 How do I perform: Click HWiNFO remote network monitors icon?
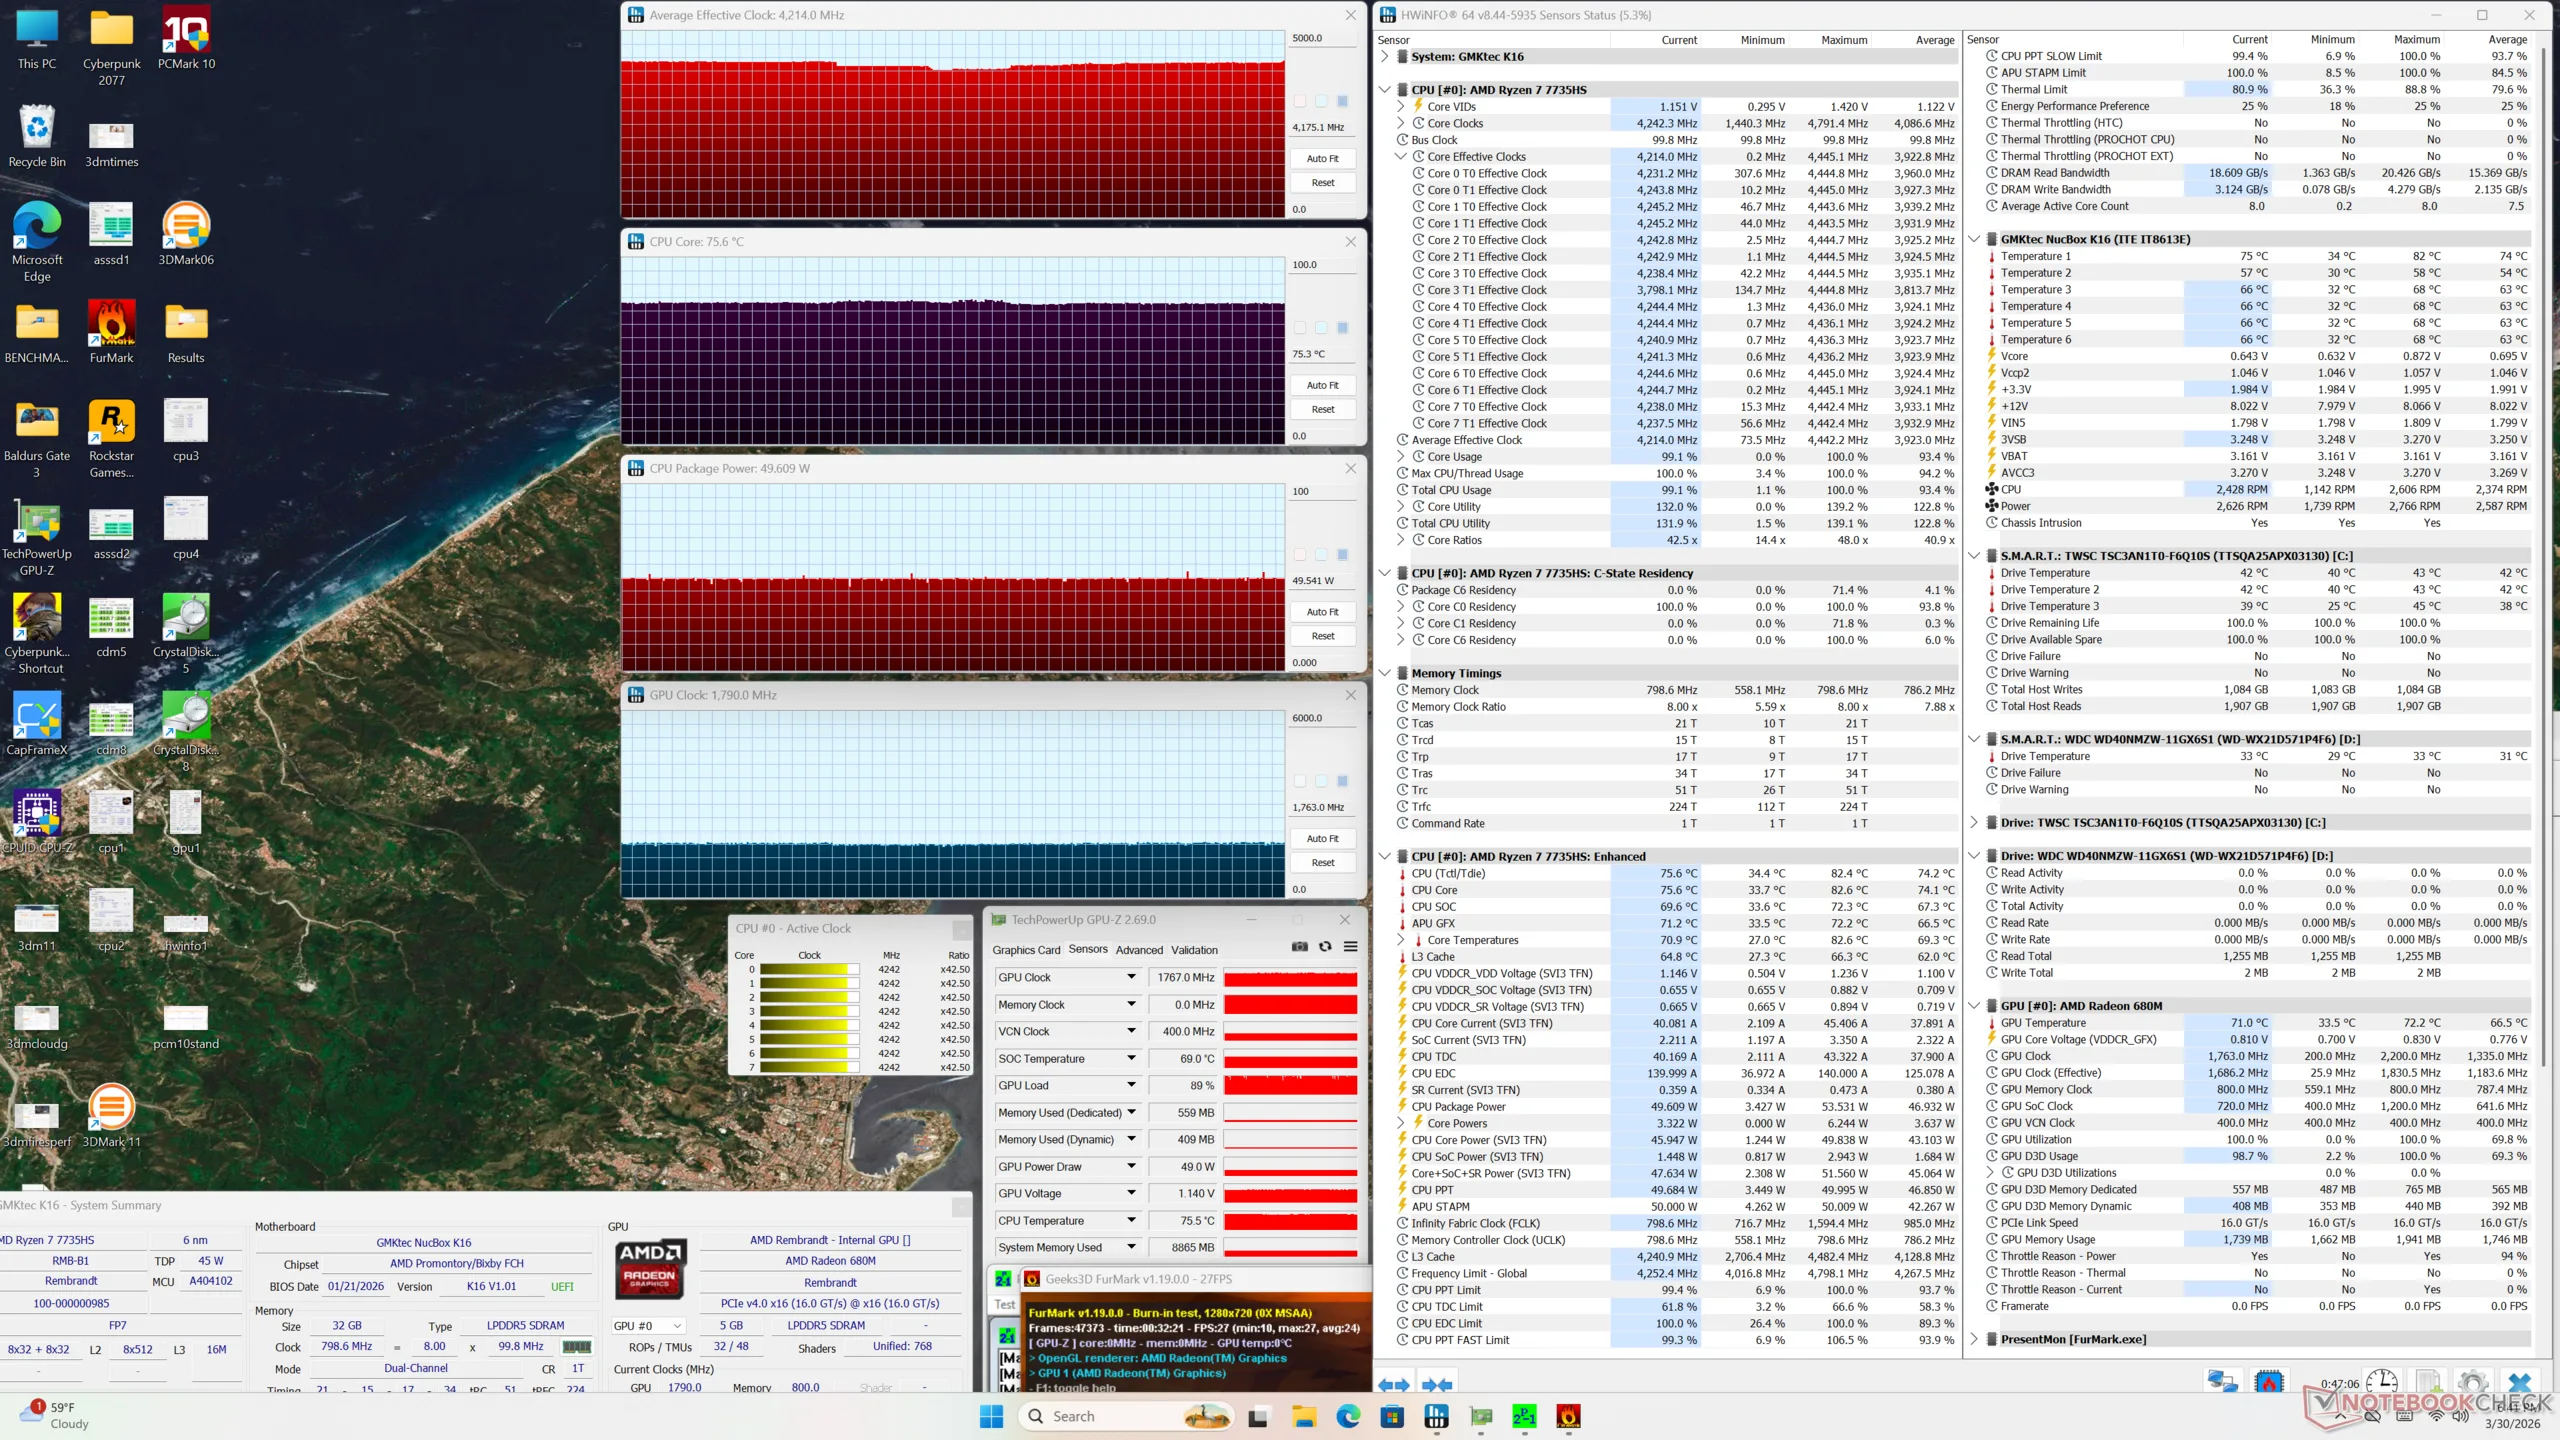(2222, 1382)
